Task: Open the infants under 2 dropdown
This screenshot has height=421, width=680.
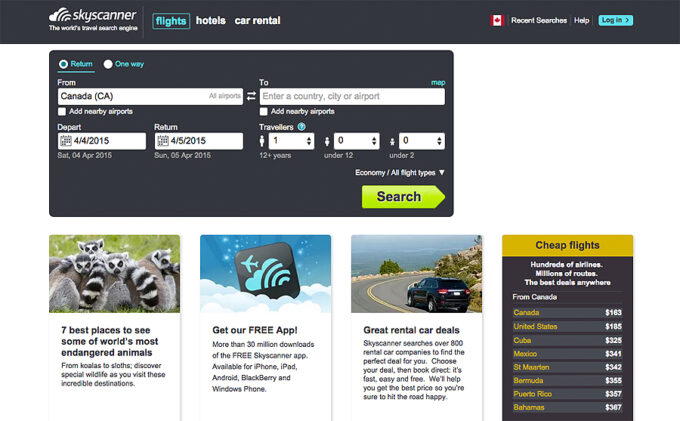Action: point(422,141)
